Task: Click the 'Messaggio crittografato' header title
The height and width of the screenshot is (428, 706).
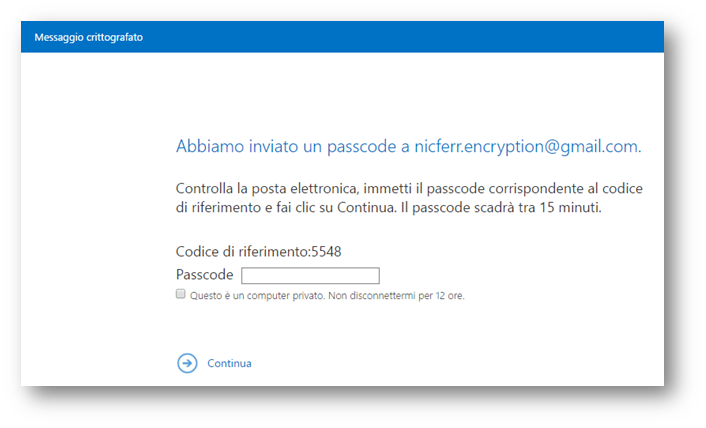Action: tap(87, 37)
